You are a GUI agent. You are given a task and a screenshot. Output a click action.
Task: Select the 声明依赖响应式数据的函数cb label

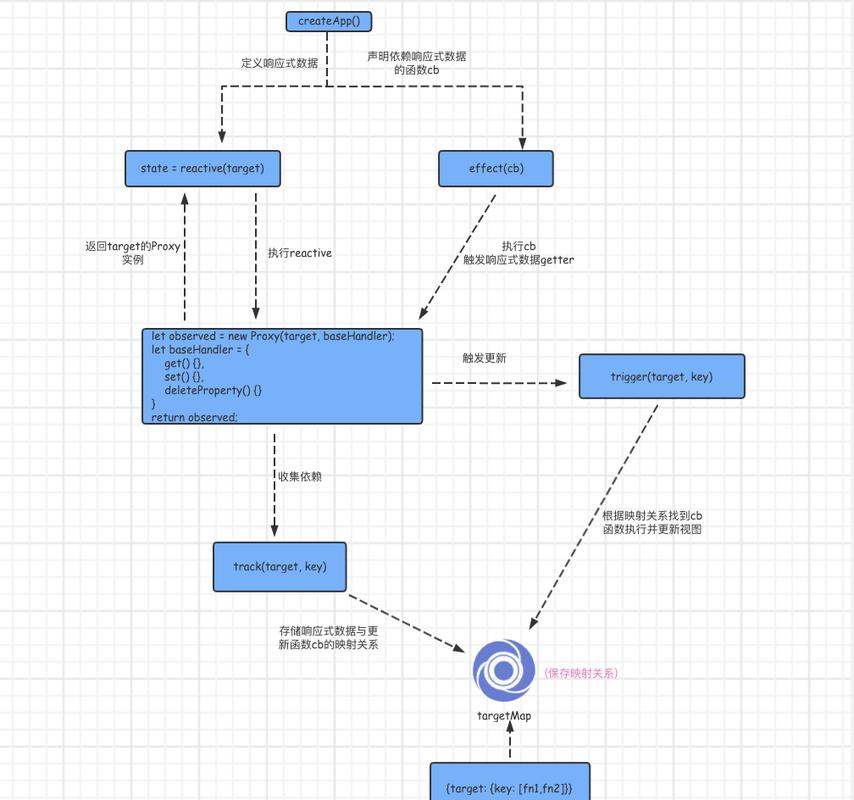tap(415, 64)
